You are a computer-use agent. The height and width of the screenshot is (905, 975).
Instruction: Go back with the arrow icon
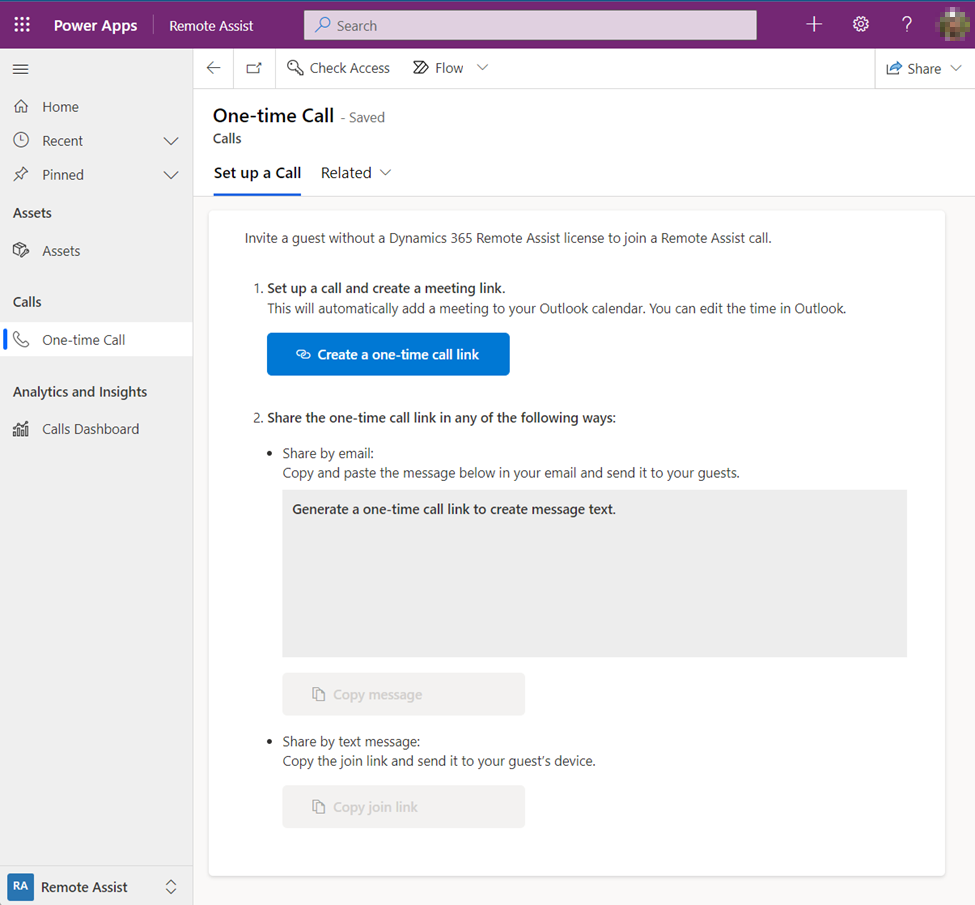tap(213, 68)
